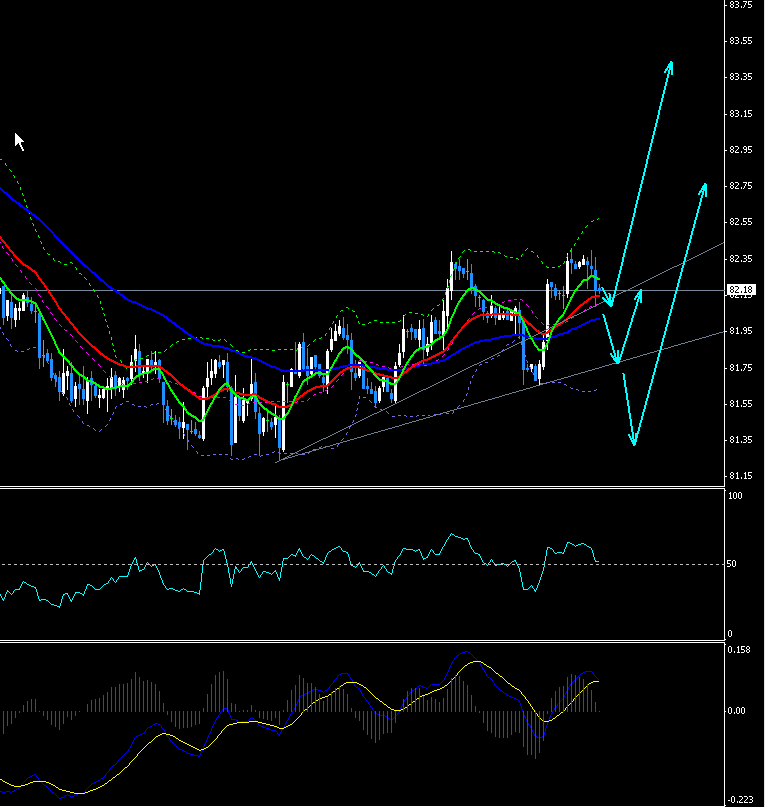Screen dimensions: 766x807
Task: Grab divider between price chart and RSI
Action: click(x=360, y=487)
